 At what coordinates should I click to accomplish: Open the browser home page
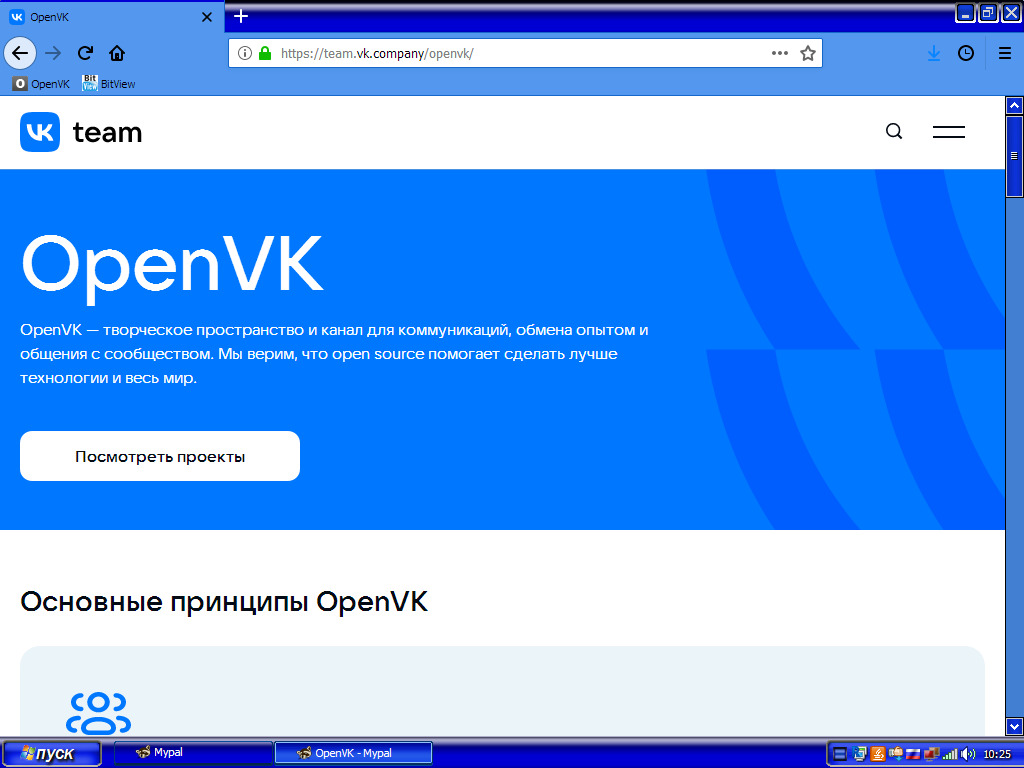[117, 53]
